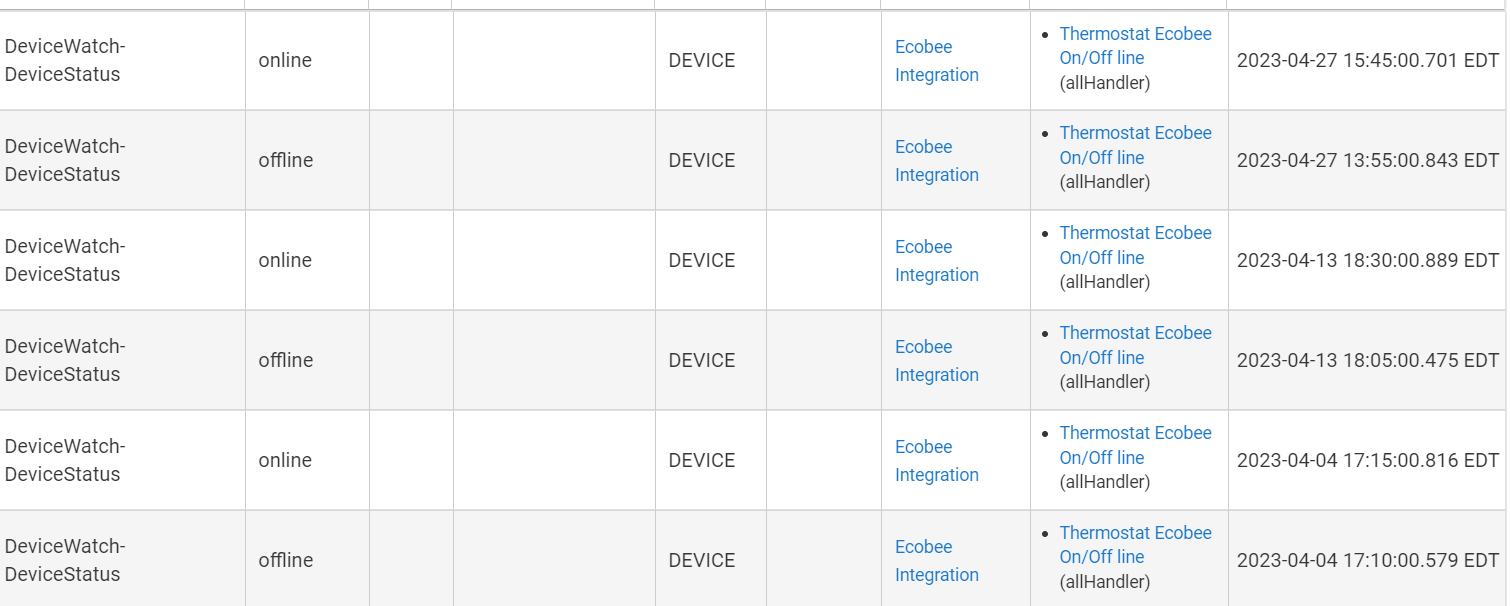Click DeviceWatch-DeviceStatus name in the 18:30:00.889 row
This screenshot has width=1510, height=606.
coord(65,260)
